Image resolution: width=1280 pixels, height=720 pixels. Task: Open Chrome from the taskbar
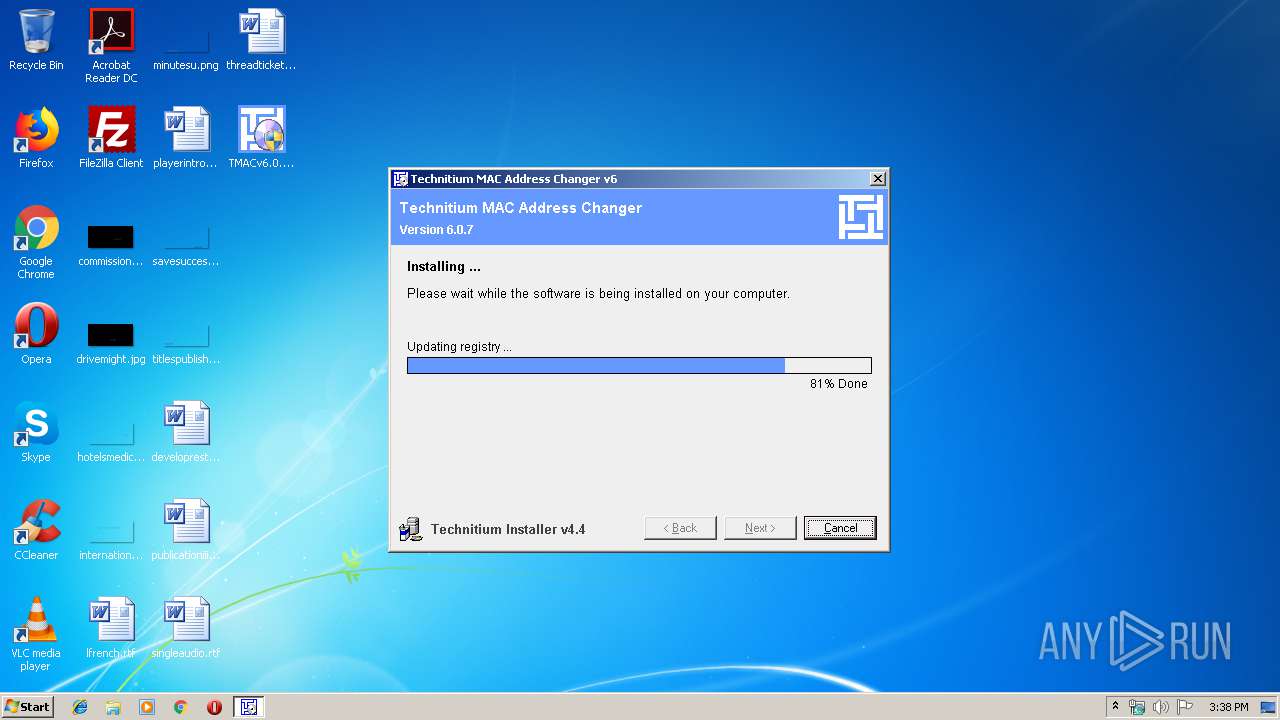[x=180, y=707]
